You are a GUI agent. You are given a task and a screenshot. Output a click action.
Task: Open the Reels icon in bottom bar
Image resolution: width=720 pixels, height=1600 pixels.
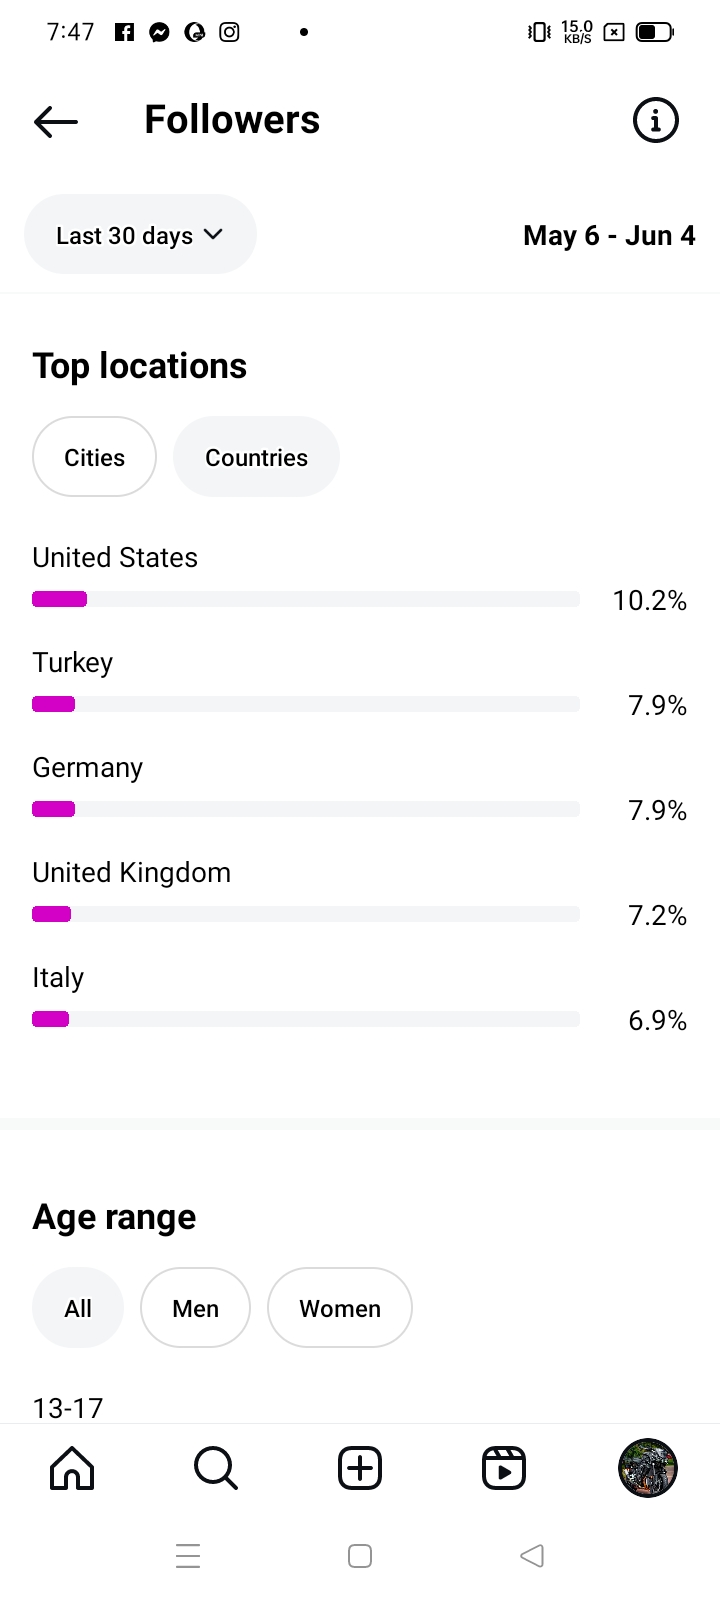[x=504, y=1468]
